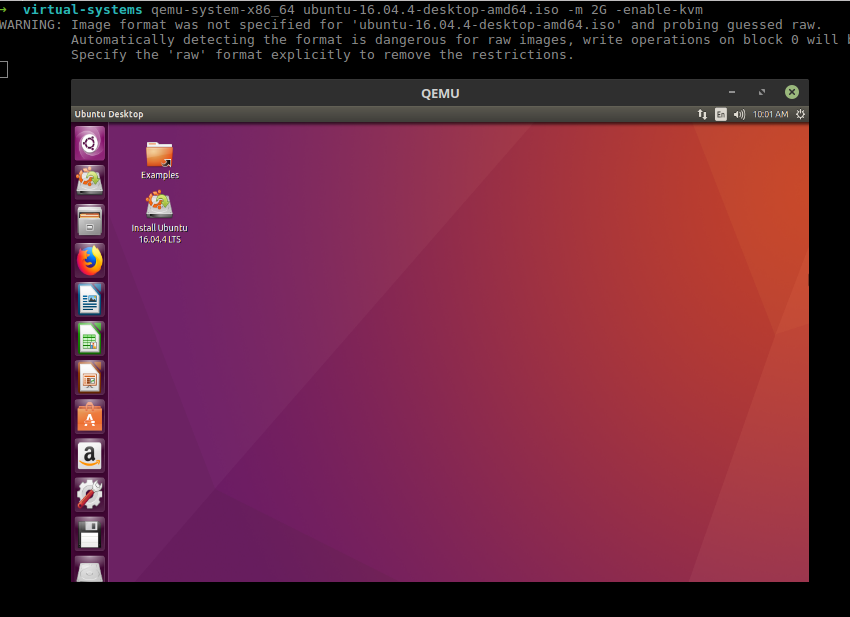Click the WARNING: text in terminal output

click(x=31, y=25)
